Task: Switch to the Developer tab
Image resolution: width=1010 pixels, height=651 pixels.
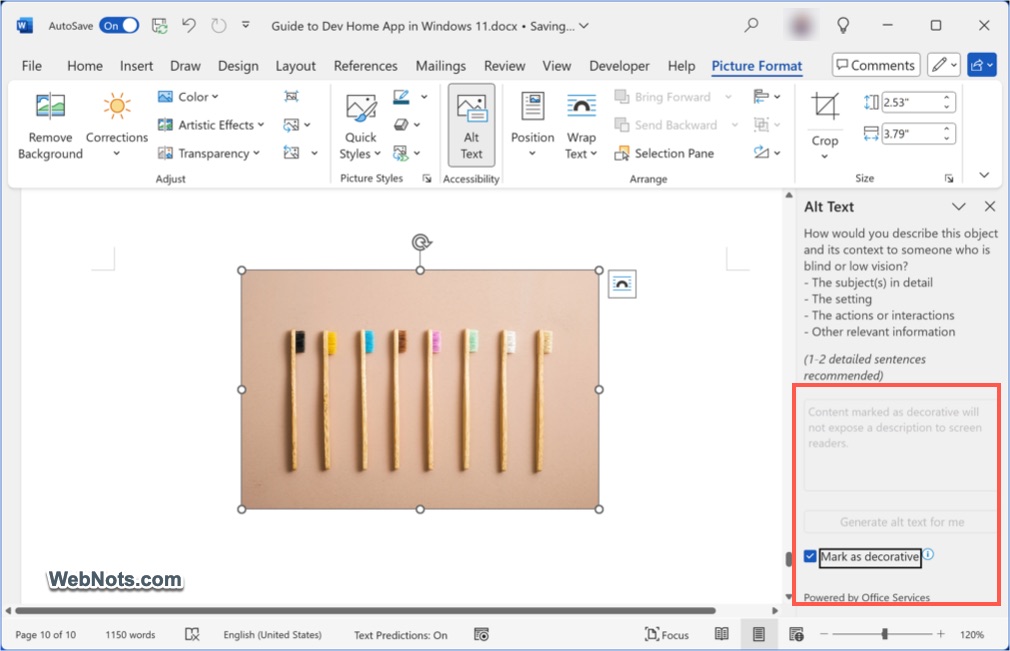Action: click(x=619, y=66)
